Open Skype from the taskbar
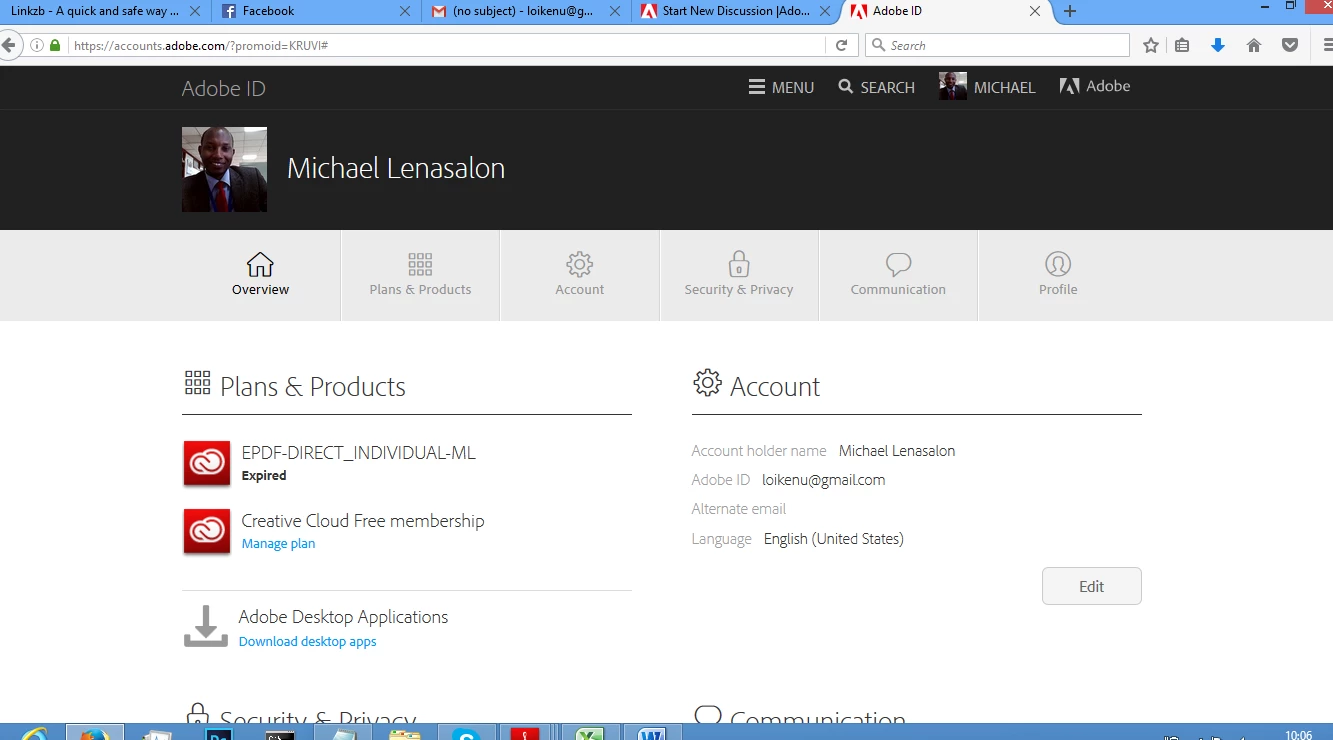Image resolution: width=1333 pixels, height=740 pixels. click(465, 733)
